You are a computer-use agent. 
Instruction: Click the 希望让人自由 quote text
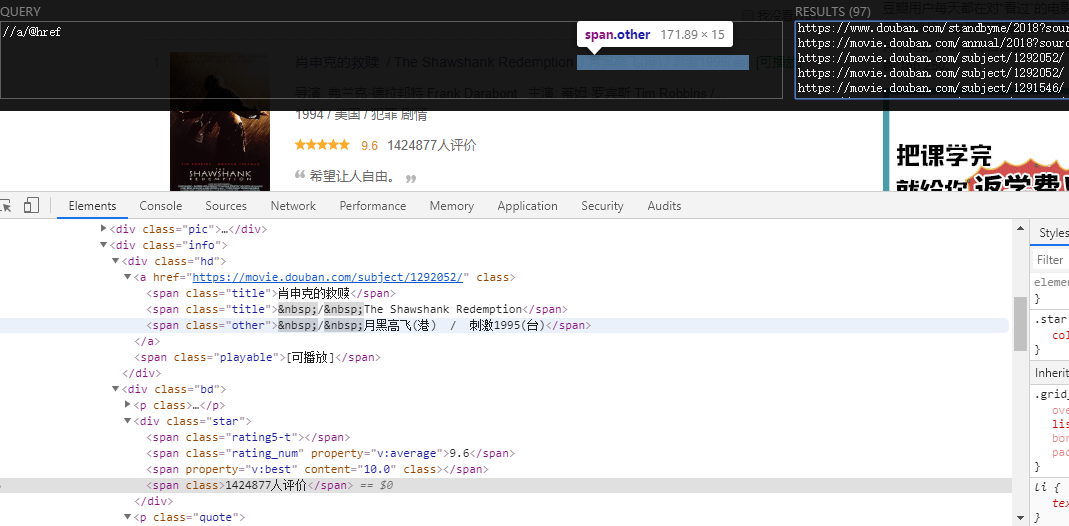pos(352,176)
